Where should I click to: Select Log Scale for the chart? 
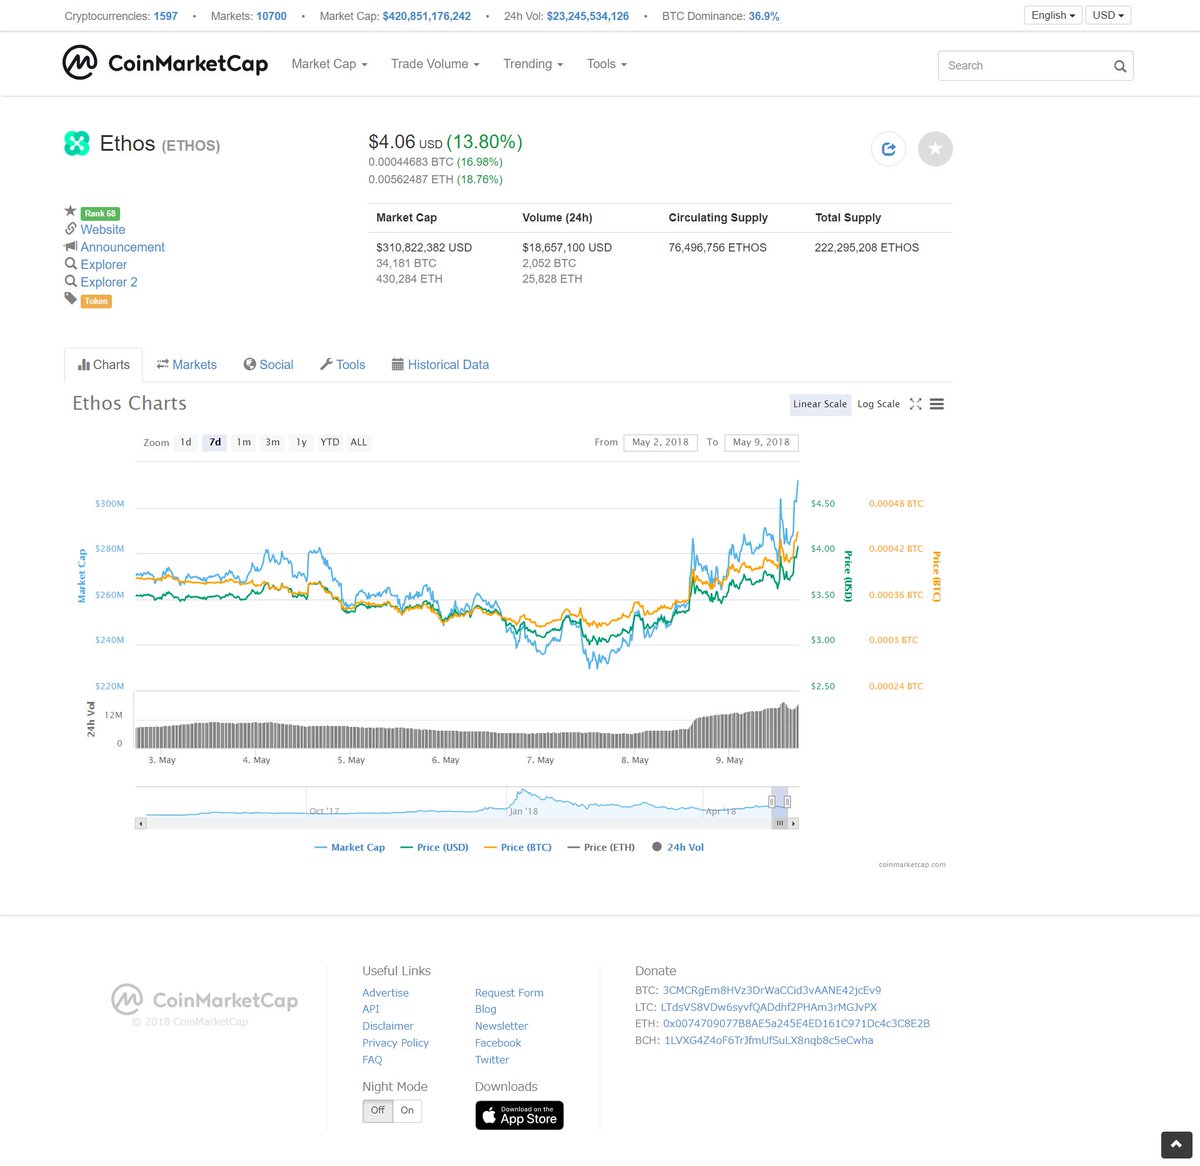coord(878,404)
